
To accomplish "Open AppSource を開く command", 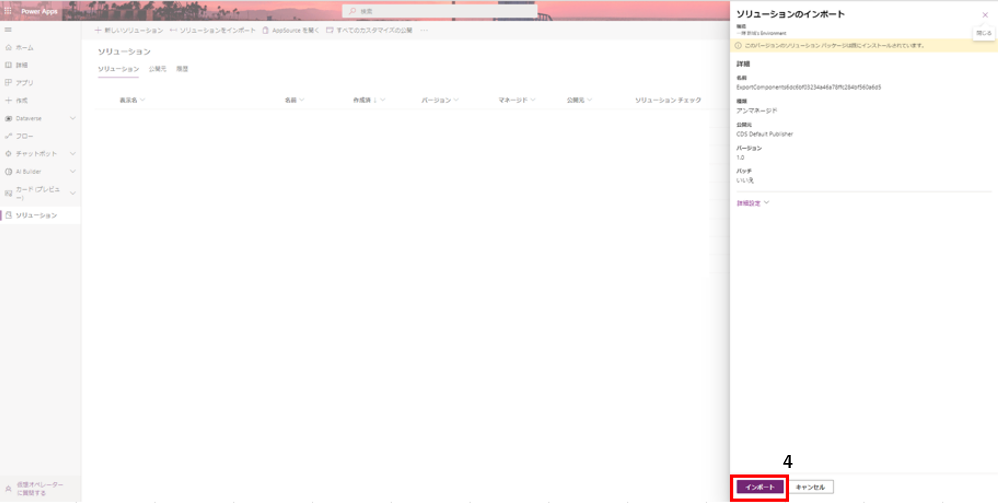I will pyautogui.click(x=291, y=30).
